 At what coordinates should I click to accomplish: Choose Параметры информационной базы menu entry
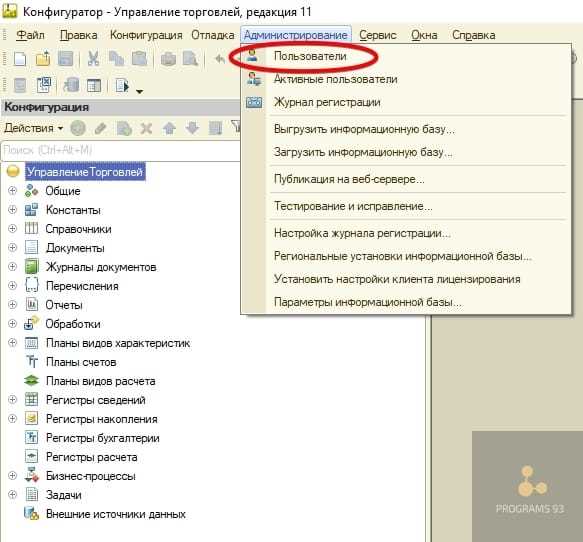click(405, 302)
